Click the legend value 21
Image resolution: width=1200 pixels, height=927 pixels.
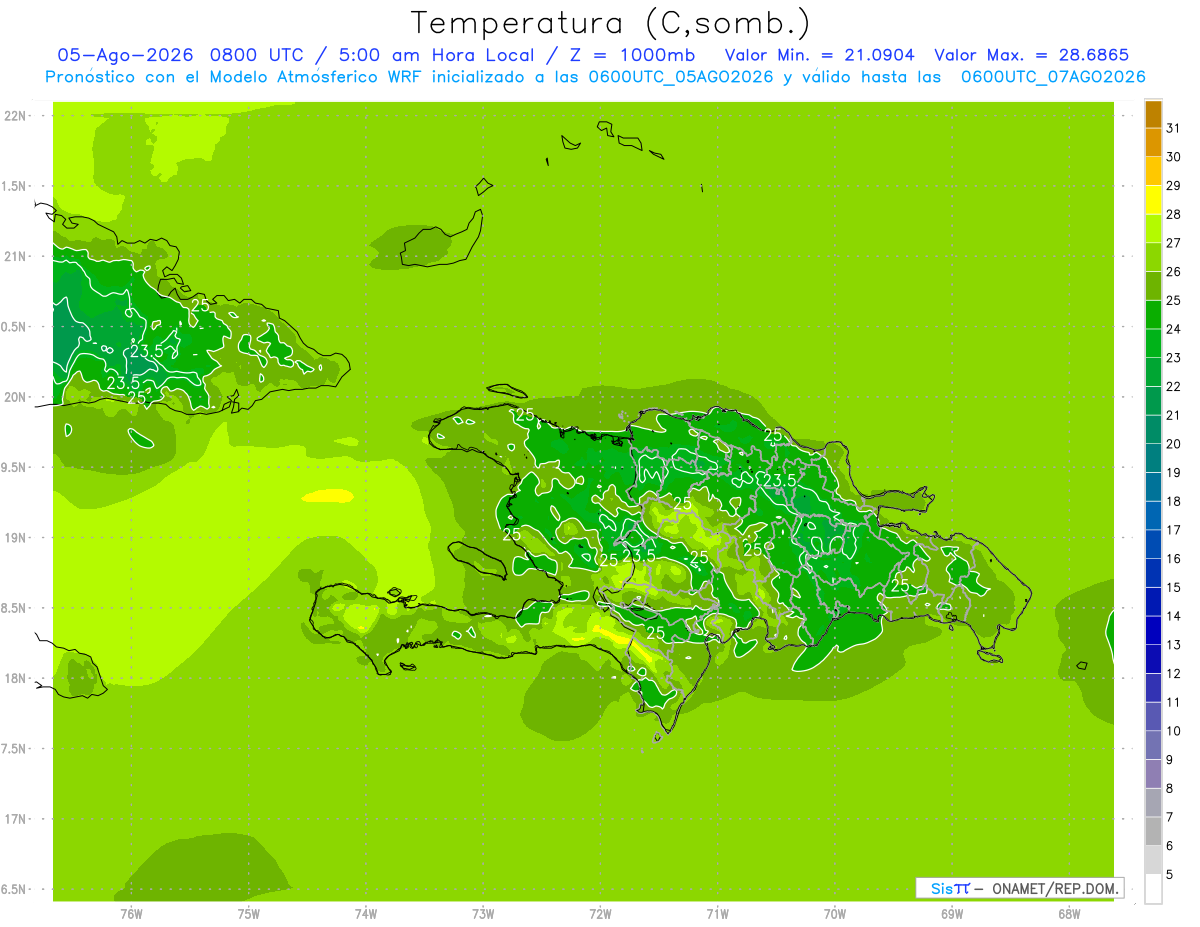click(x=1174, y=415)
